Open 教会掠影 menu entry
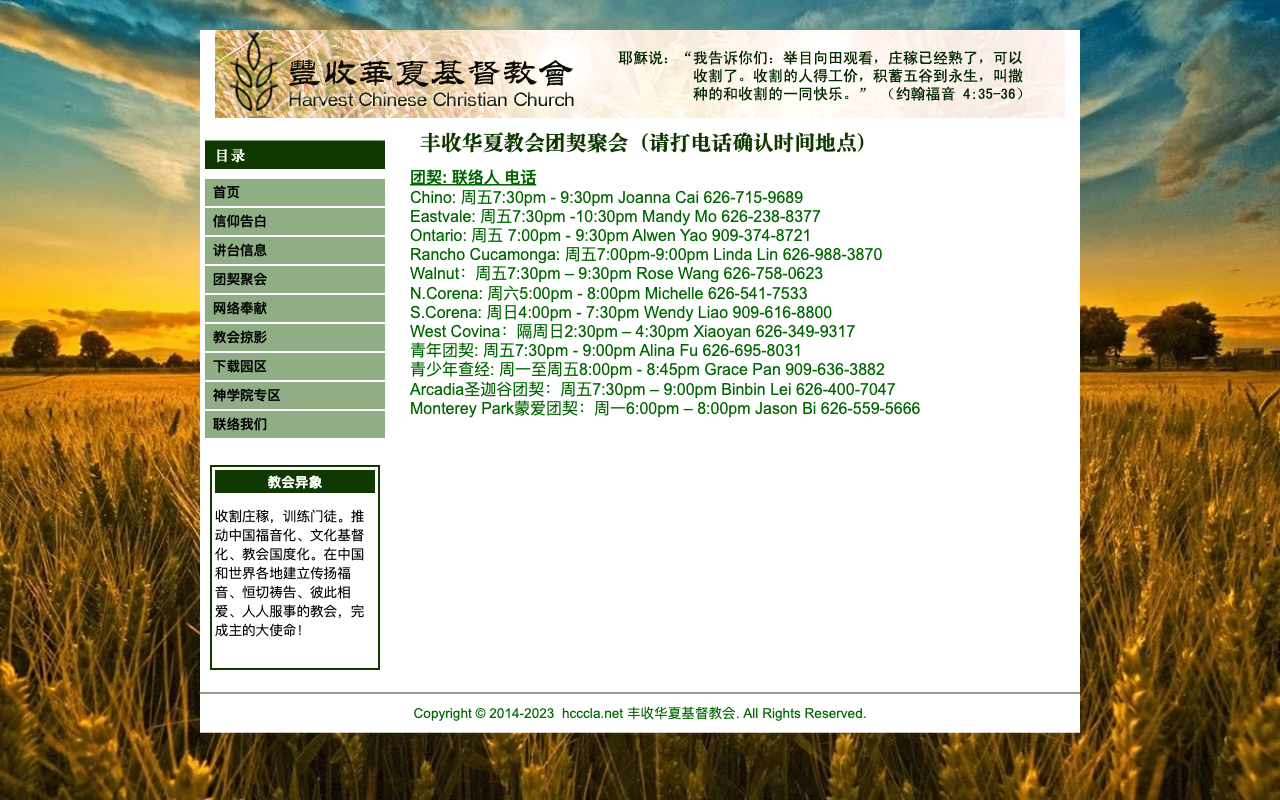 click(x=295, y=337)
